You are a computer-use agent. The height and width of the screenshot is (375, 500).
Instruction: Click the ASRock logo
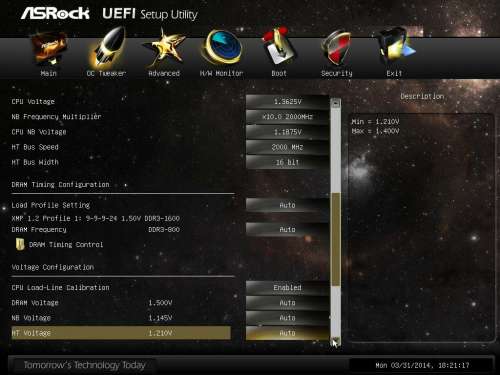click(55, 13)
